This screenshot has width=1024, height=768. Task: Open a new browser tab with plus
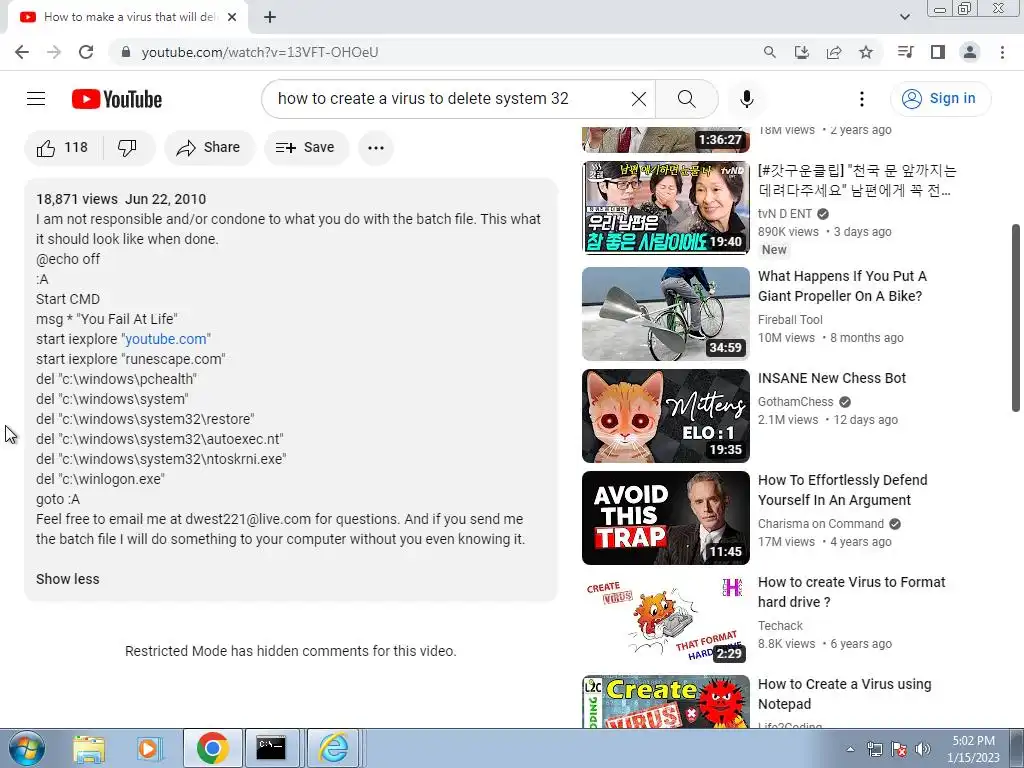tap(270, 17)
